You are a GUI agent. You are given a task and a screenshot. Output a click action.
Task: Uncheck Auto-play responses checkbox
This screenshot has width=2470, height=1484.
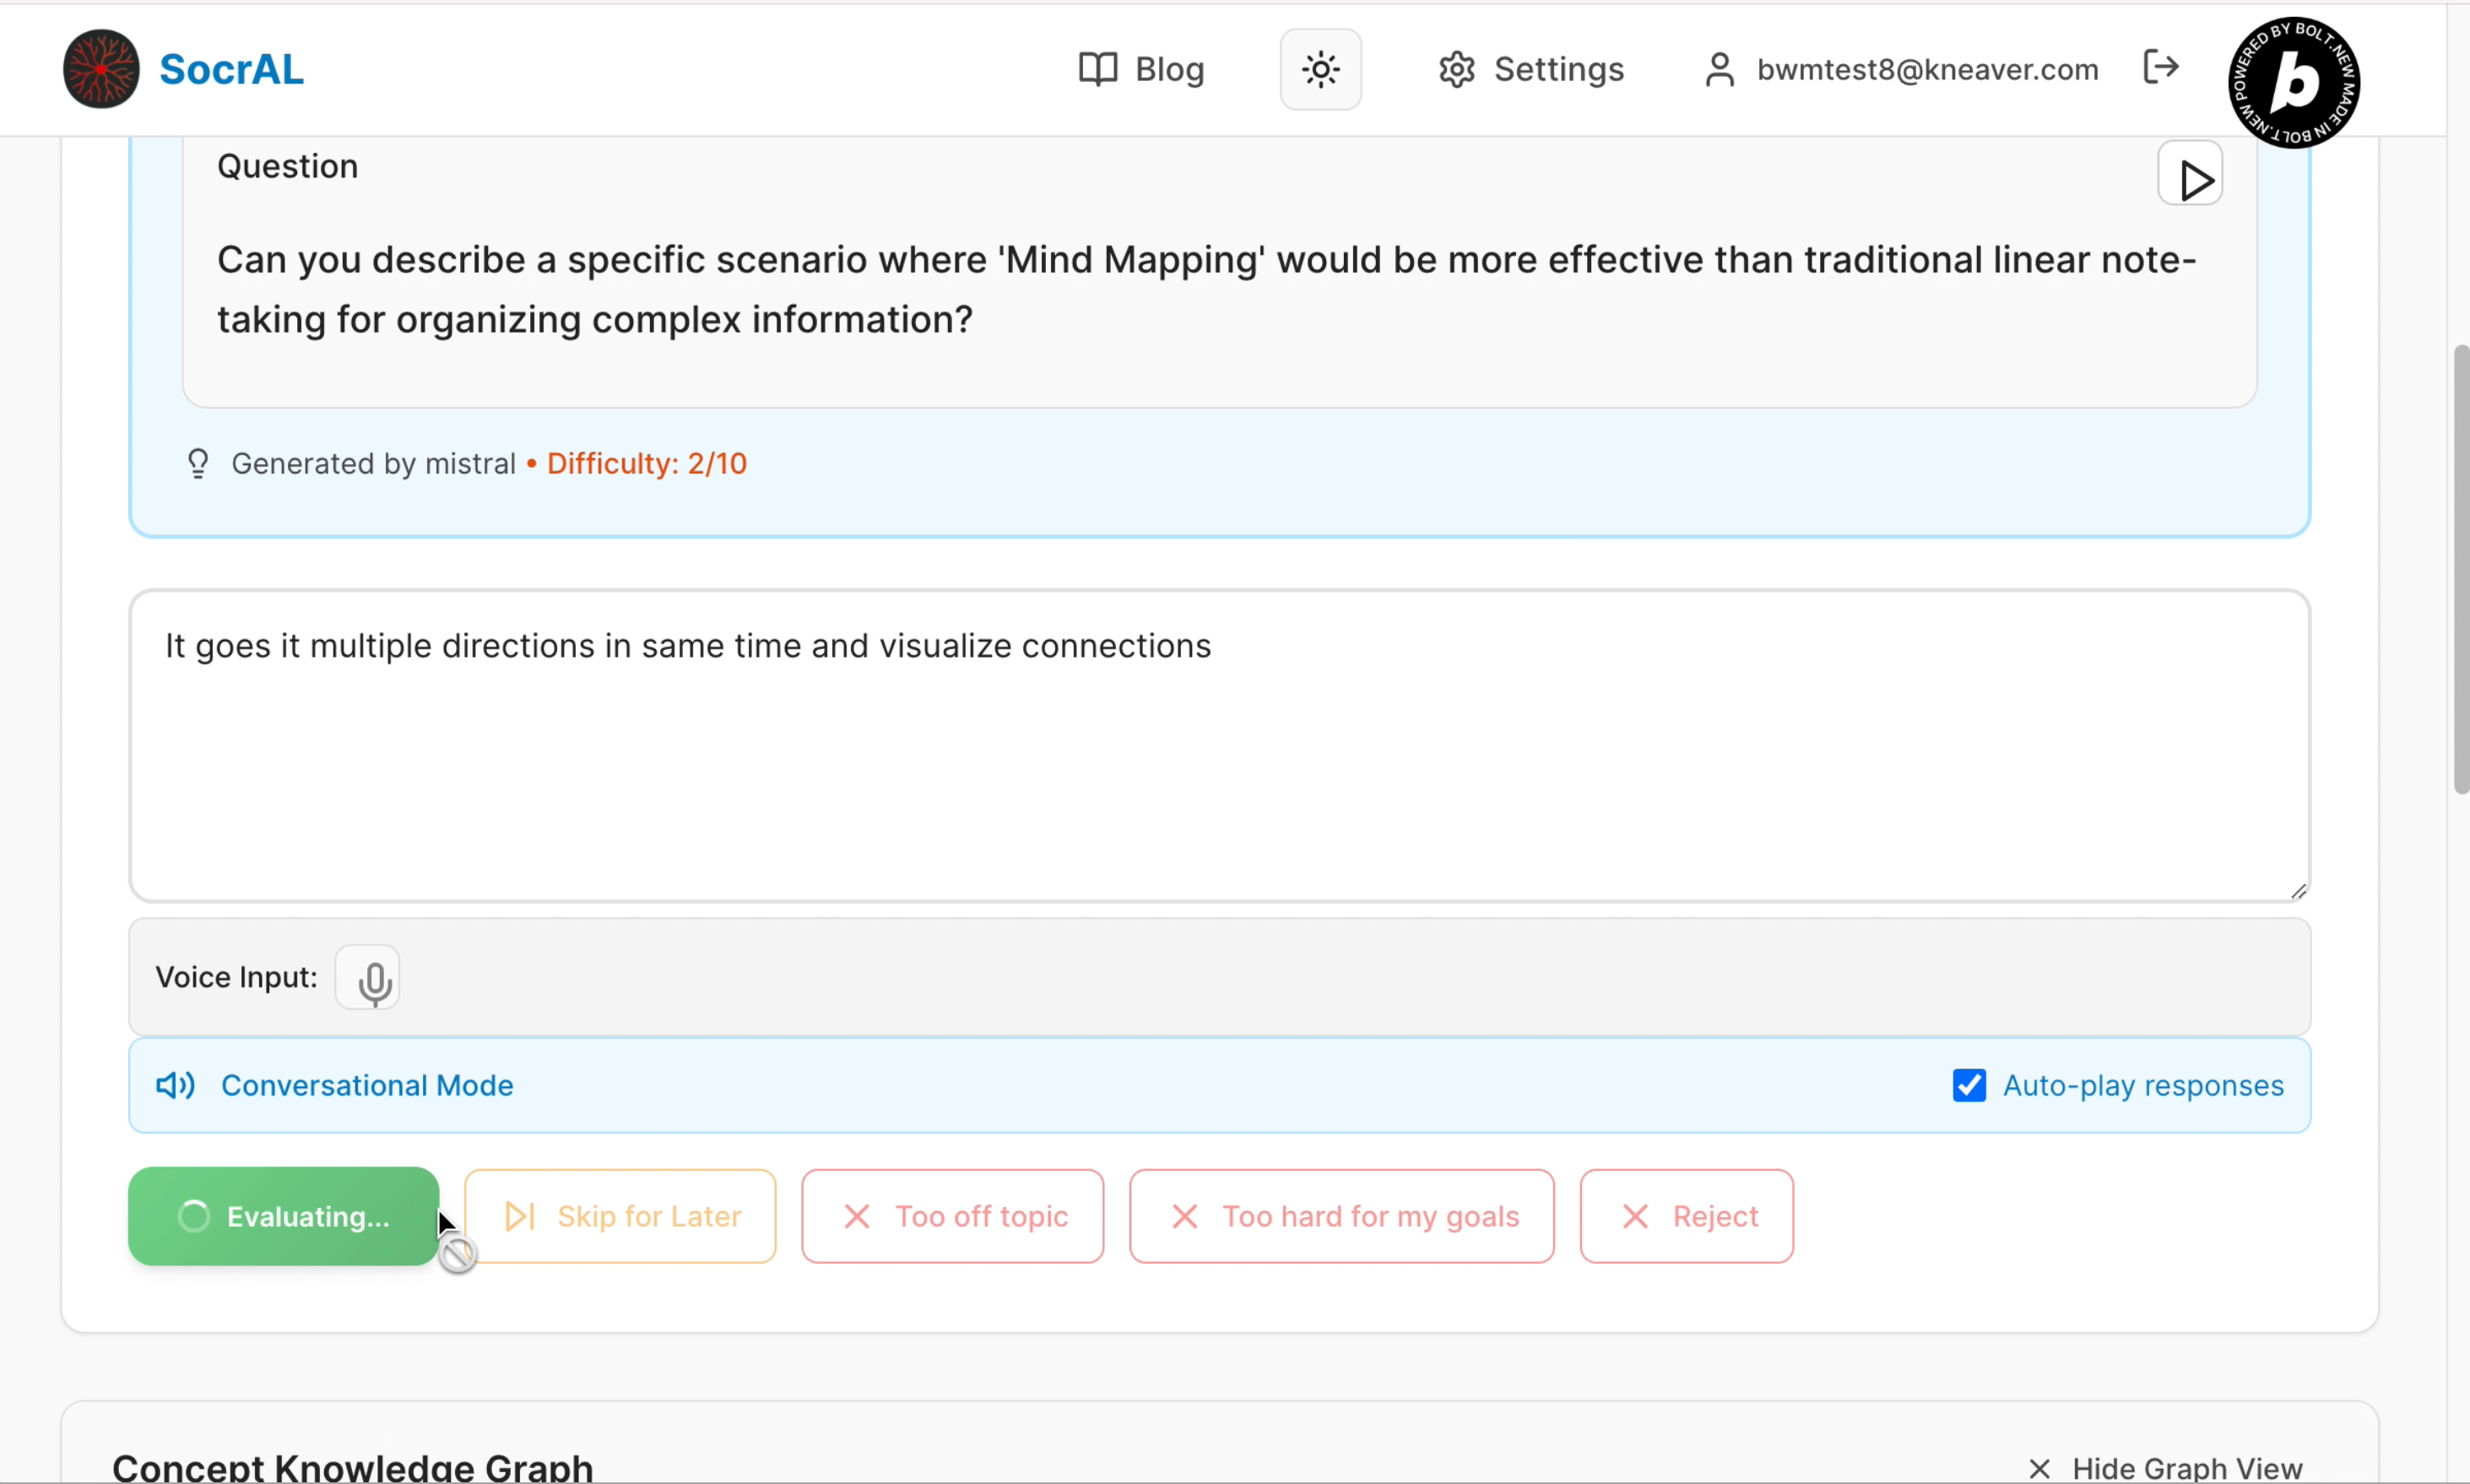1968,1085
